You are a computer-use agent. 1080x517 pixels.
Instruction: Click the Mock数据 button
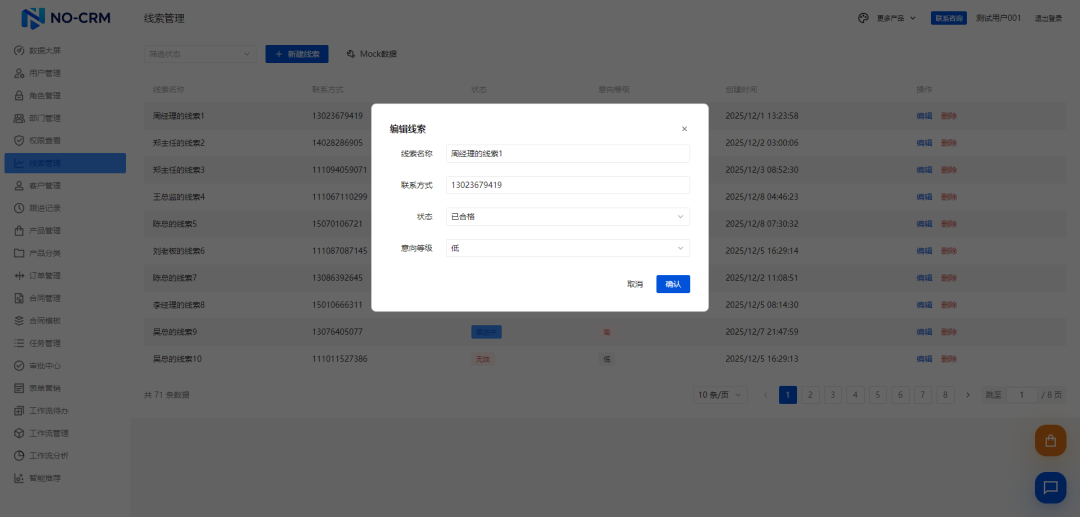click(372, 54)
